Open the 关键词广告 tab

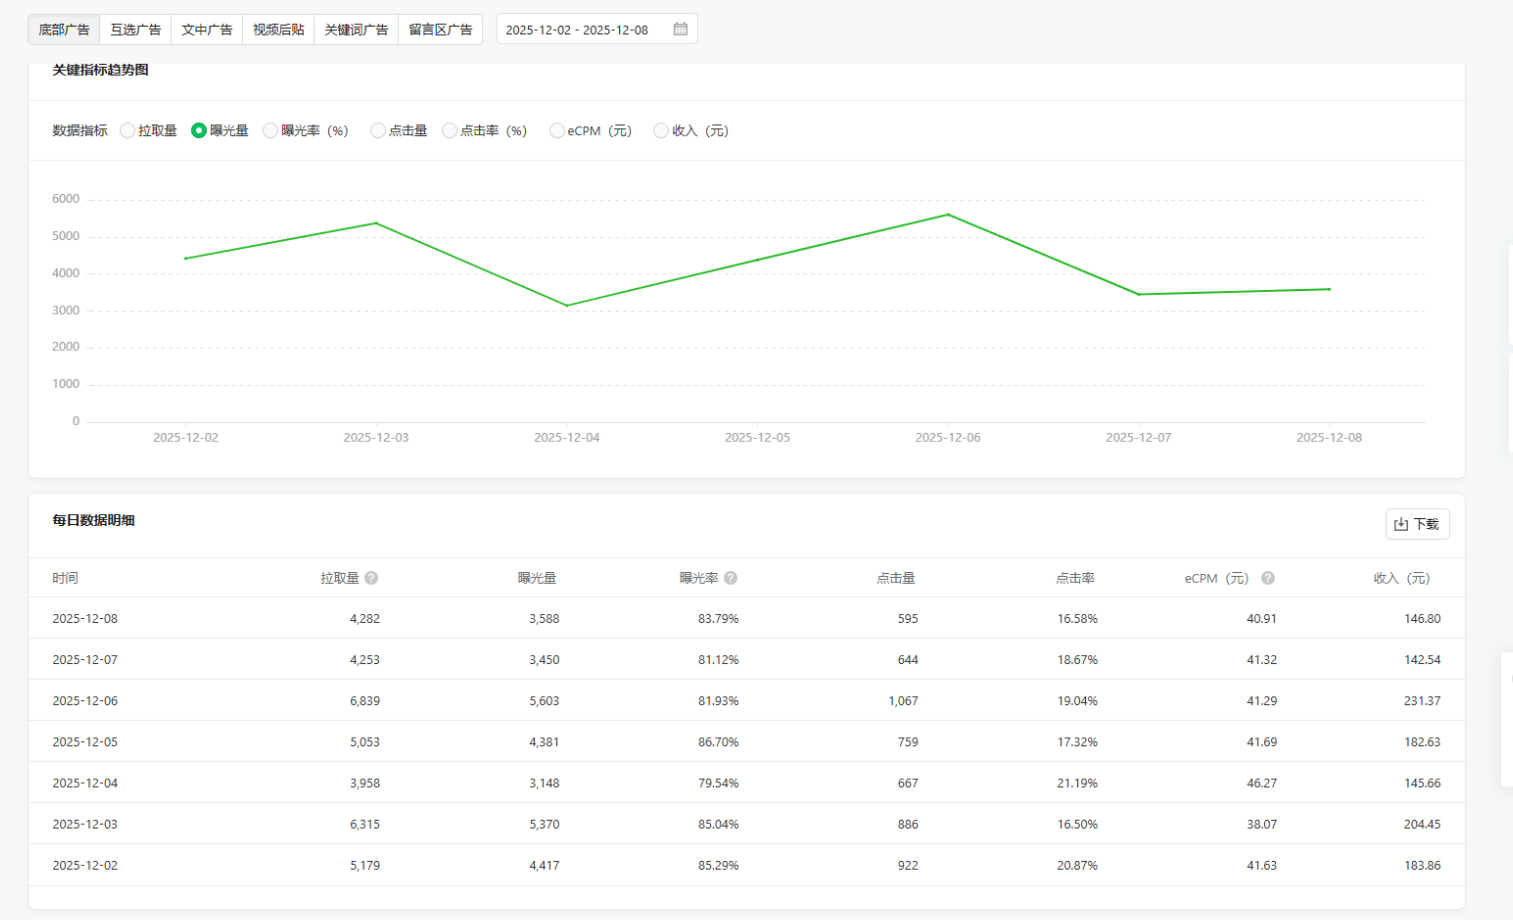356,30
